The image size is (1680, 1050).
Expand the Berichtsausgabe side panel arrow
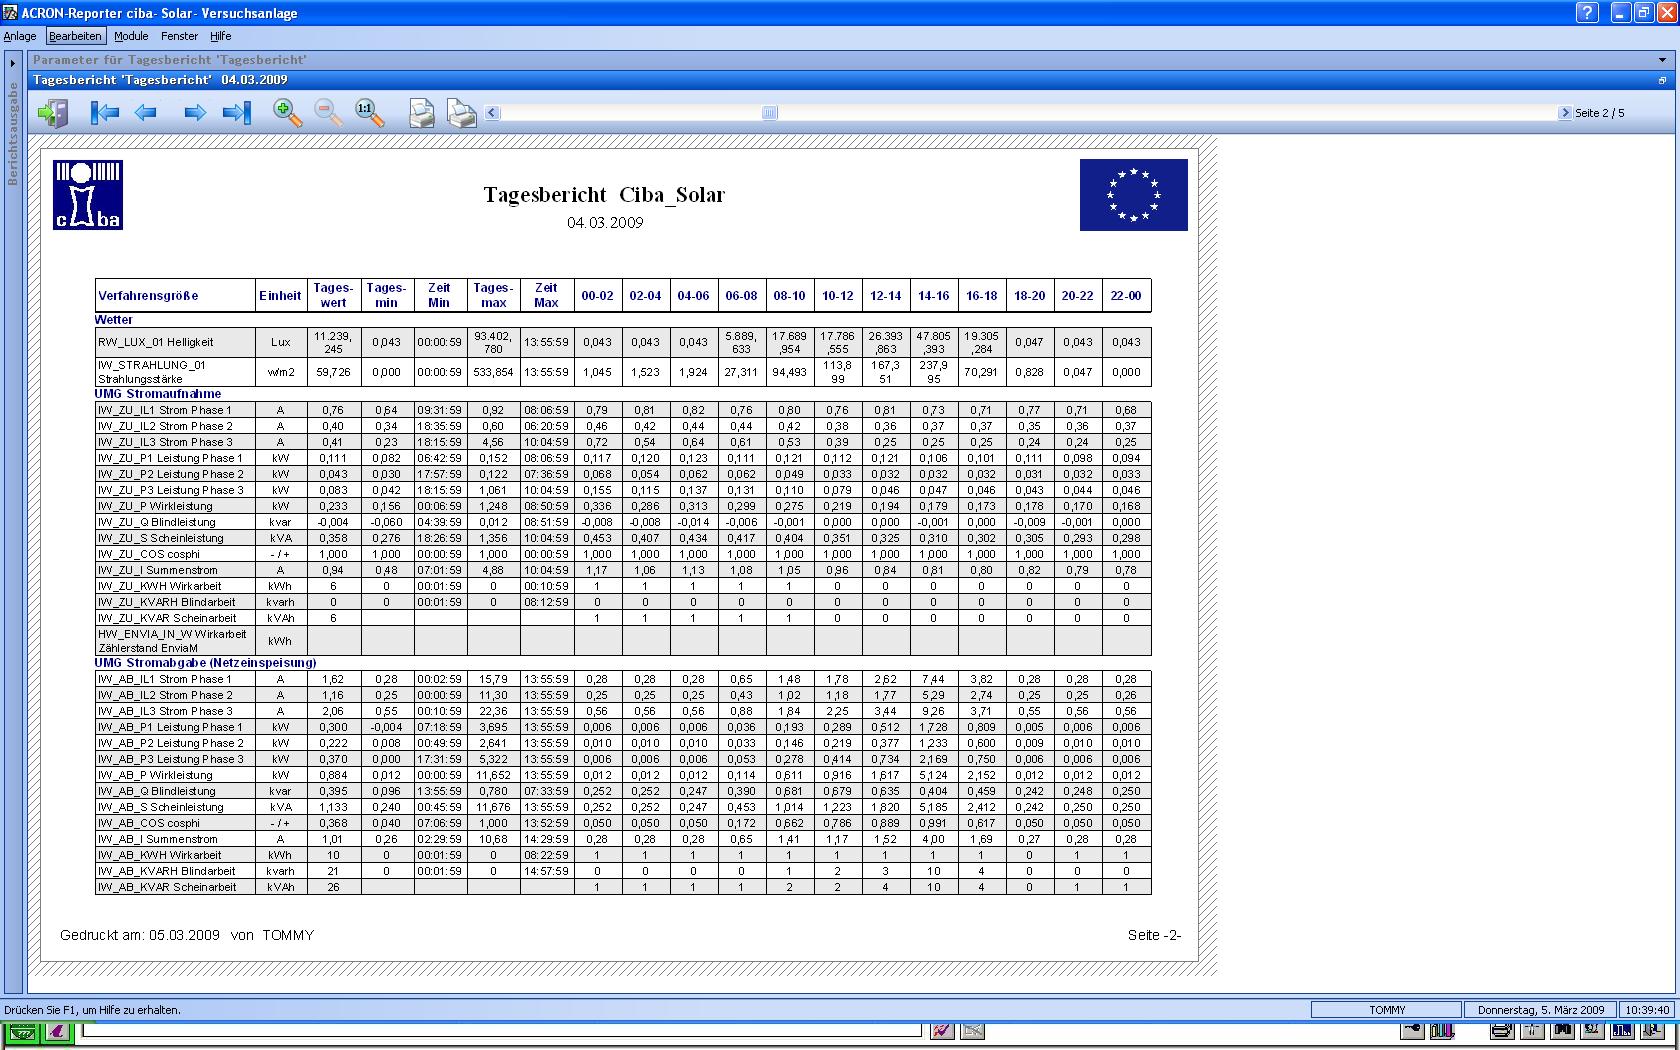(x=13, y=64)
